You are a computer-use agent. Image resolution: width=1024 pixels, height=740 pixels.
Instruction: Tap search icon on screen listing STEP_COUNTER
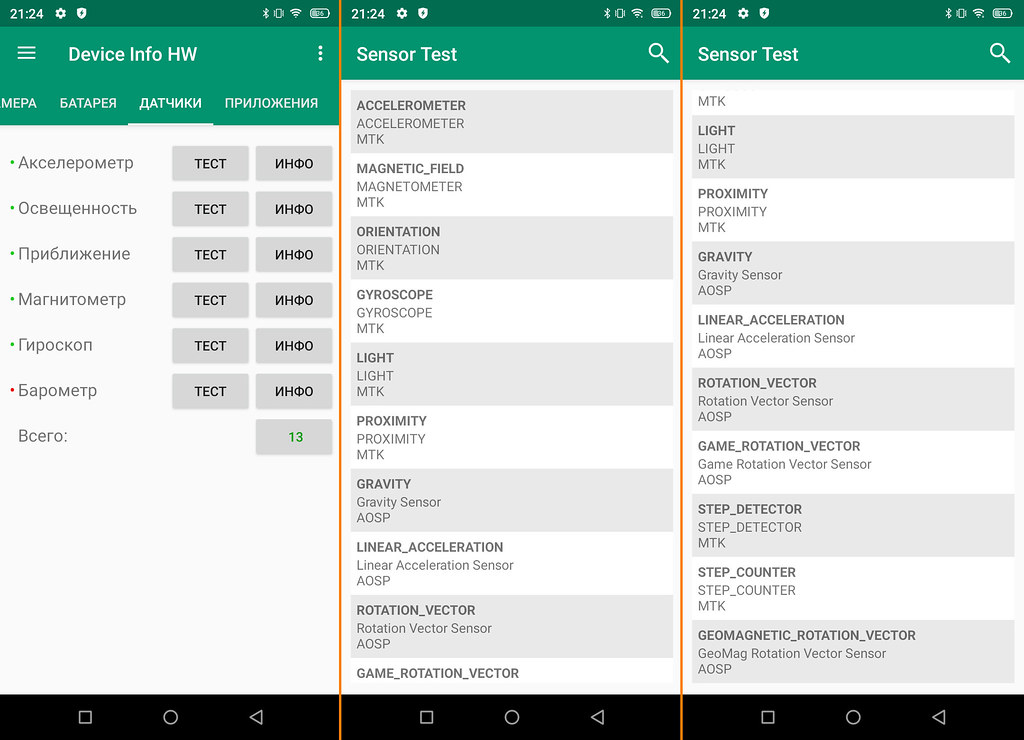click(x=999, y=54)
